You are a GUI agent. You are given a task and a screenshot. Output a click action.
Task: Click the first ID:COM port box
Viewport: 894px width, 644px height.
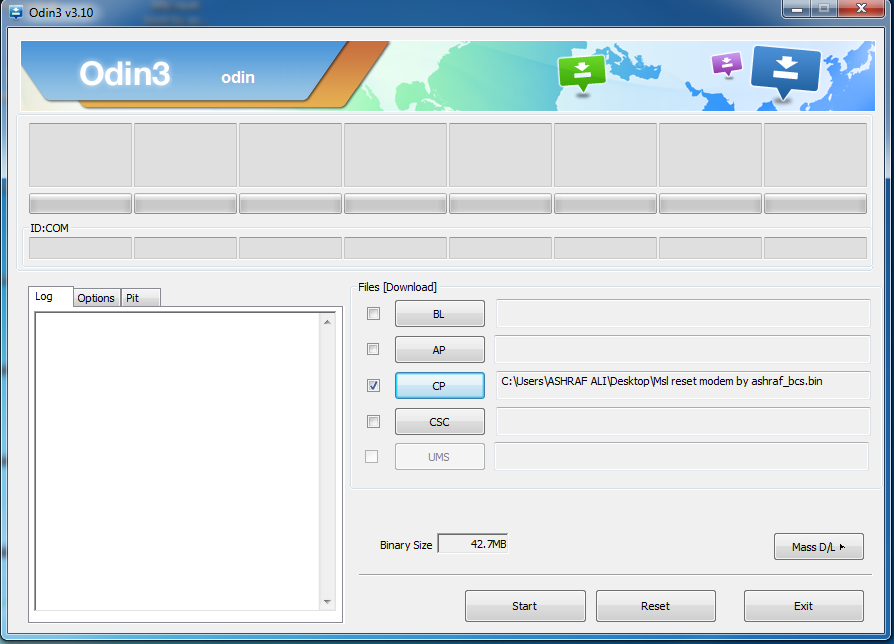tap(80, 248)
